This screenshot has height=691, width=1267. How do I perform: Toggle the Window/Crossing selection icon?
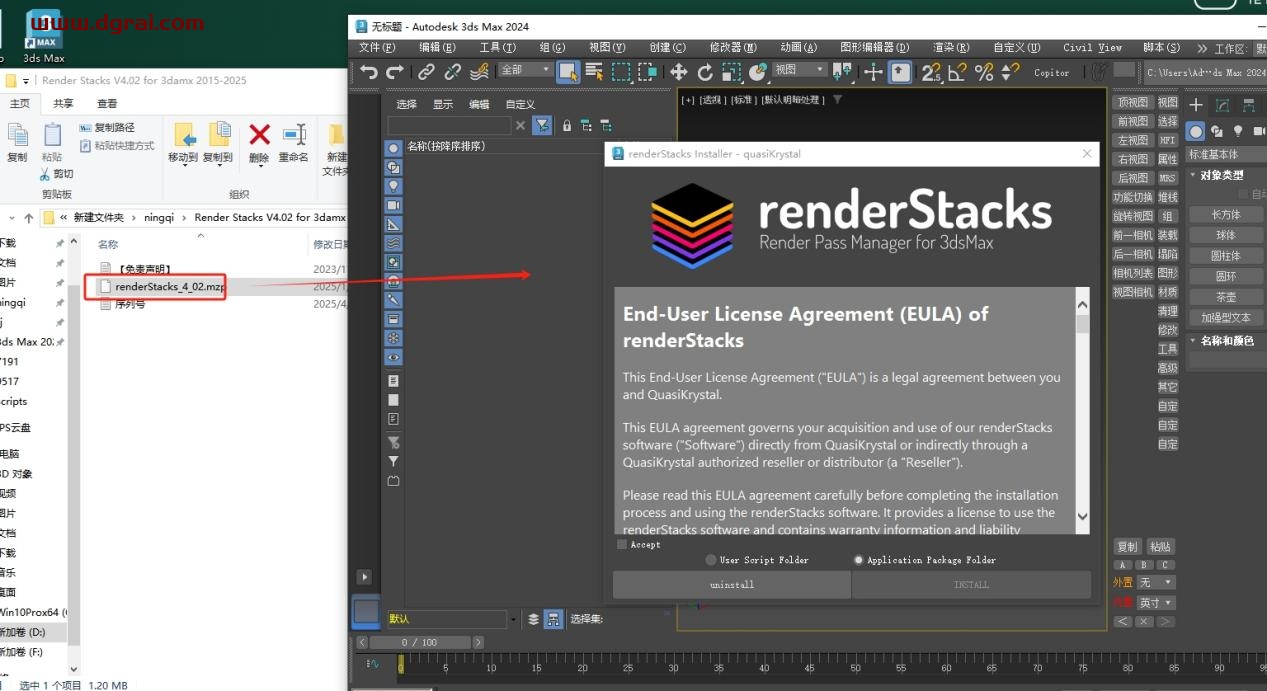click(x=648, y=72)
